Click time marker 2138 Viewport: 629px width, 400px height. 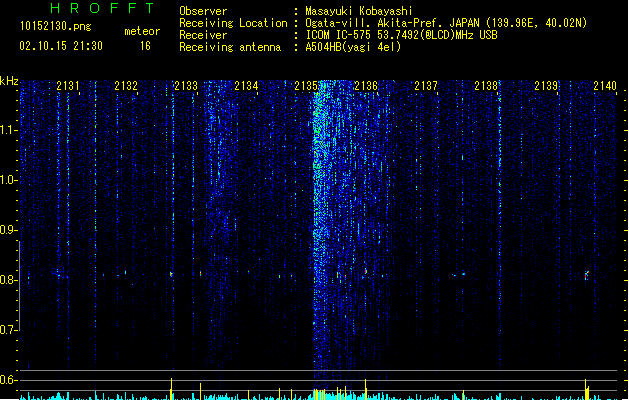point(486,86)
